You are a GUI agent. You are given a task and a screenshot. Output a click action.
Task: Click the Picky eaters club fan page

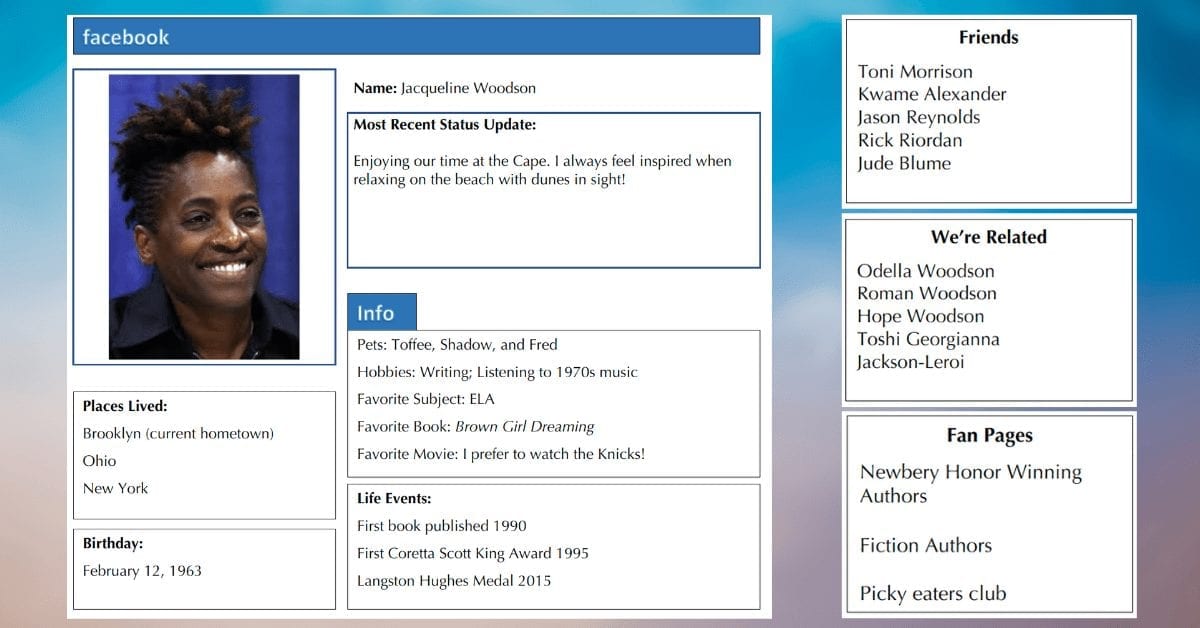931,593
